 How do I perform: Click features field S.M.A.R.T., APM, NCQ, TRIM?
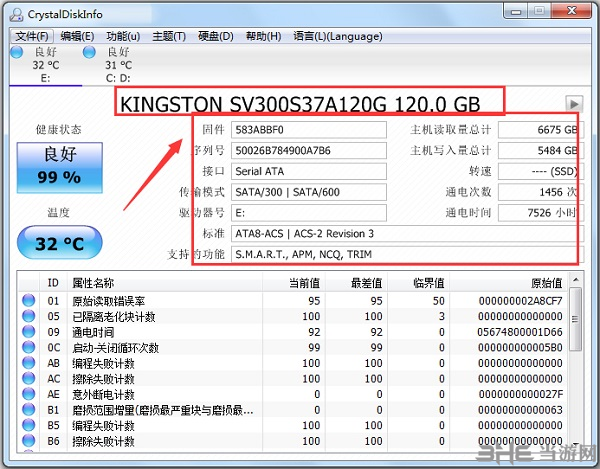pyautogui.click(x=408, y=254)
